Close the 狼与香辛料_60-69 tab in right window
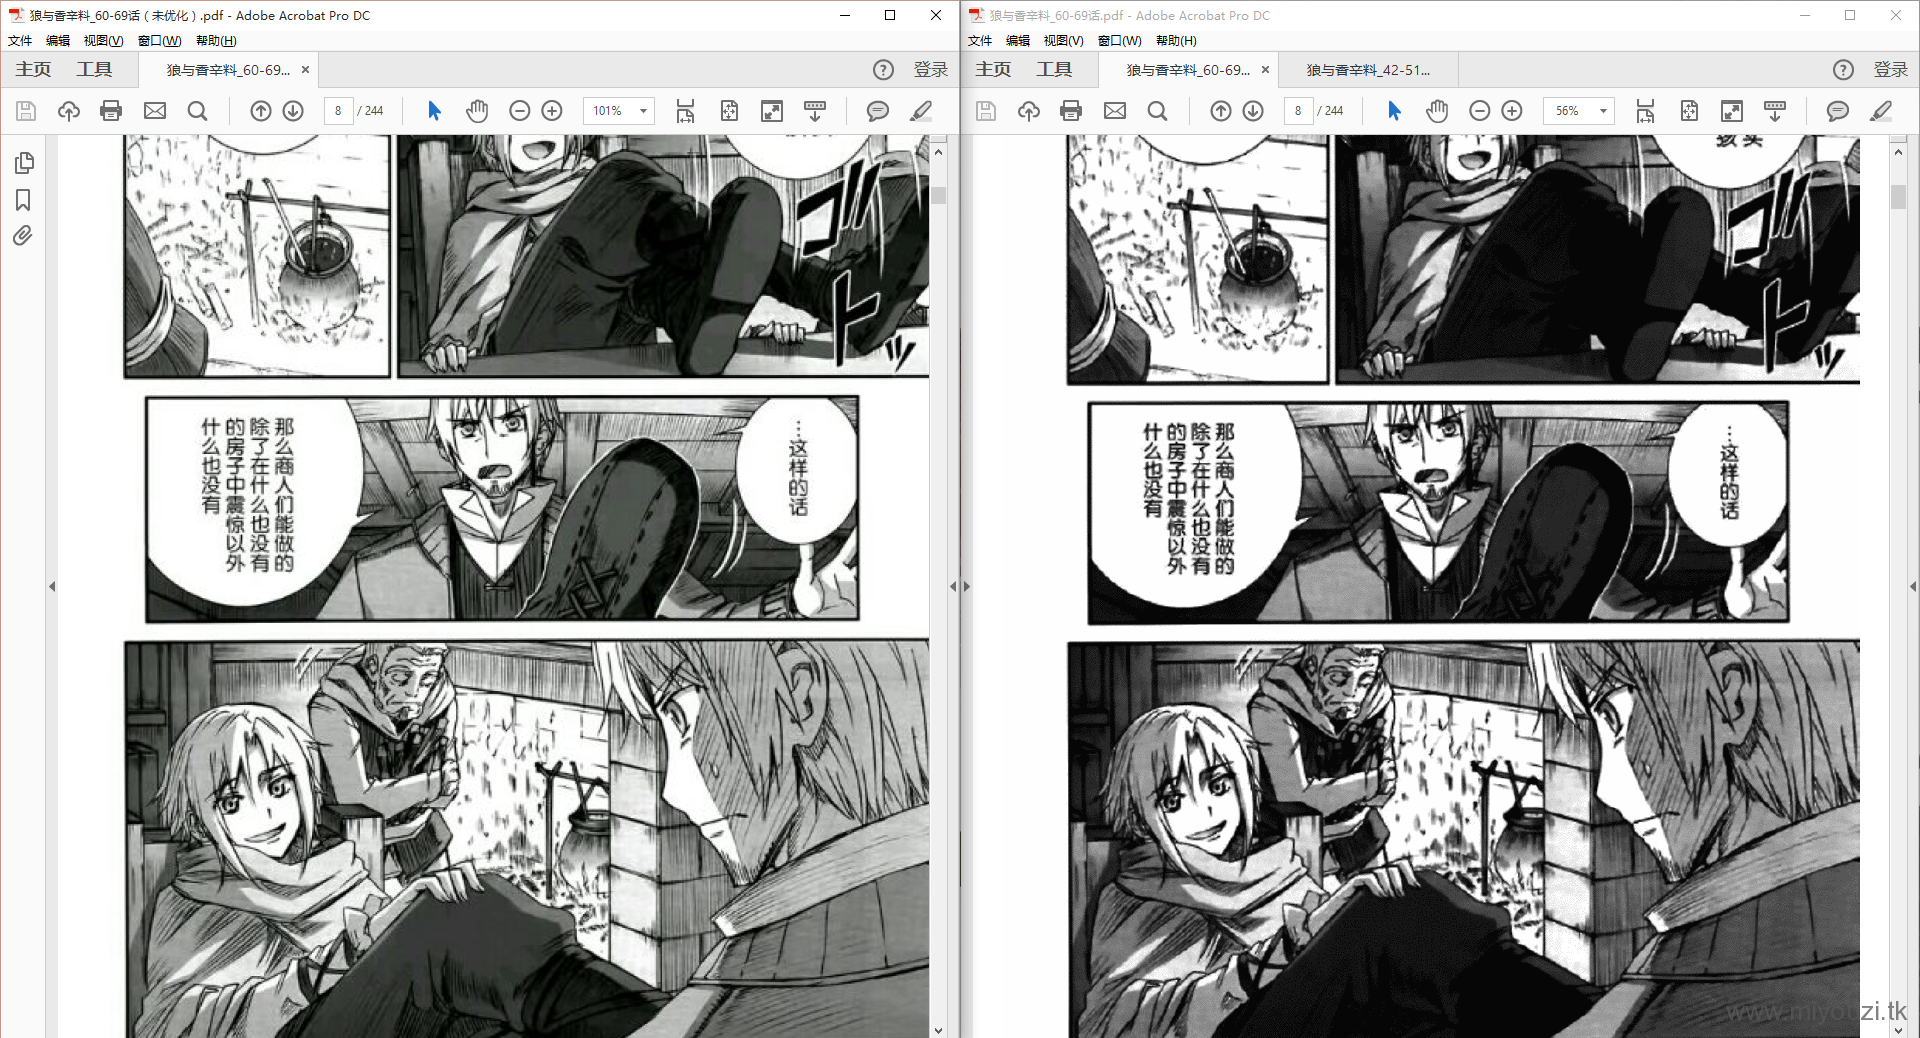Screen dimensions: 1920x1038 tap(1265, 70)
